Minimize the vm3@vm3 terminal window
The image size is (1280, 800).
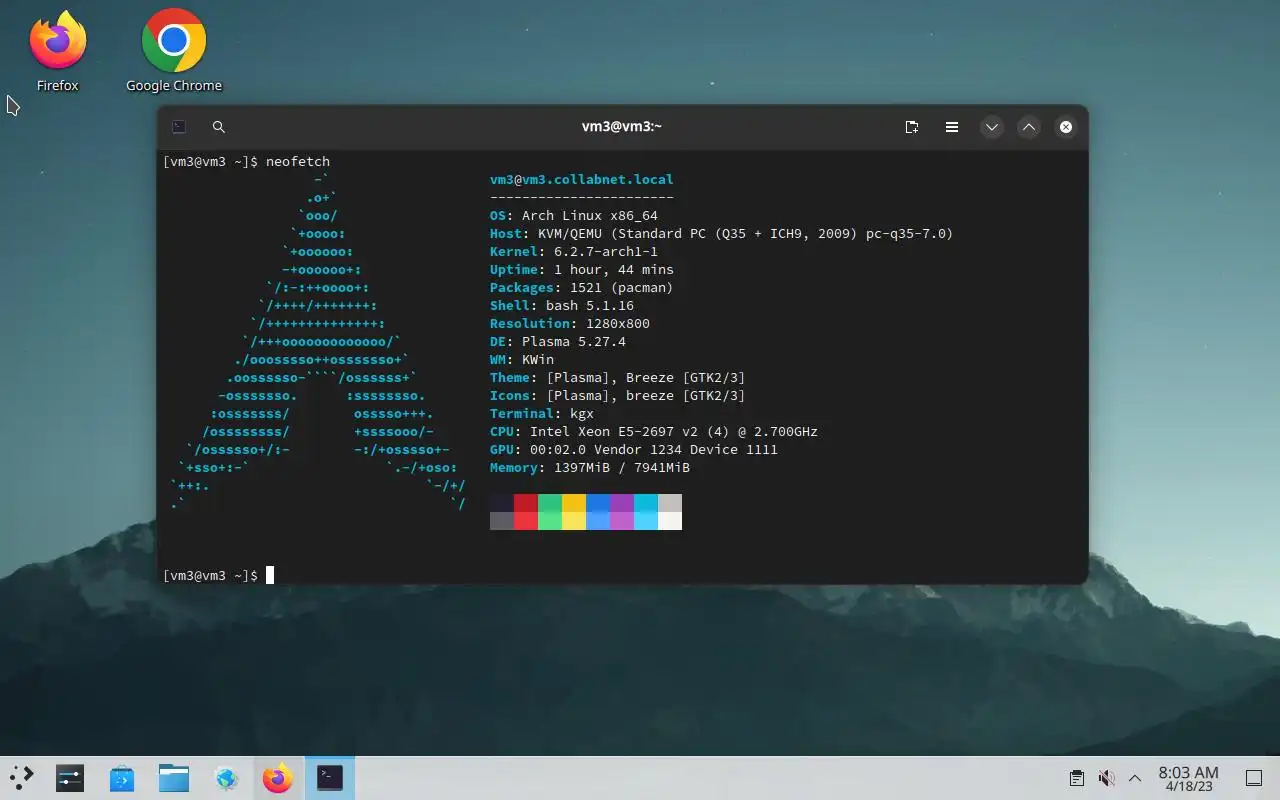coord(991,127)
